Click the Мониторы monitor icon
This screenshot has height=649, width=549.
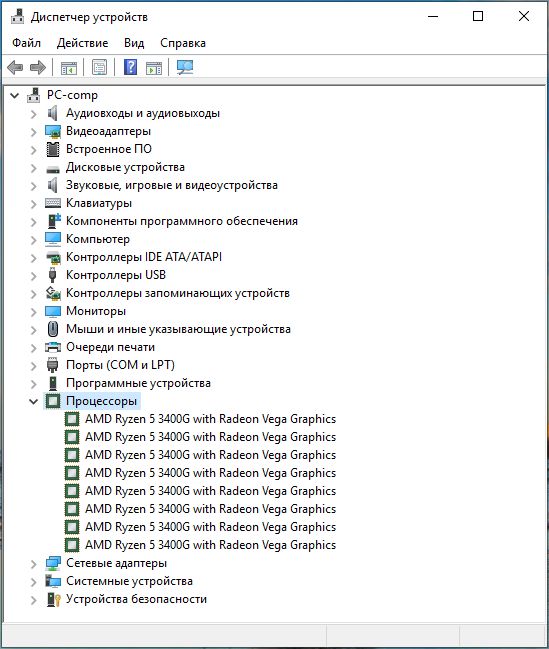coord(53,311)
